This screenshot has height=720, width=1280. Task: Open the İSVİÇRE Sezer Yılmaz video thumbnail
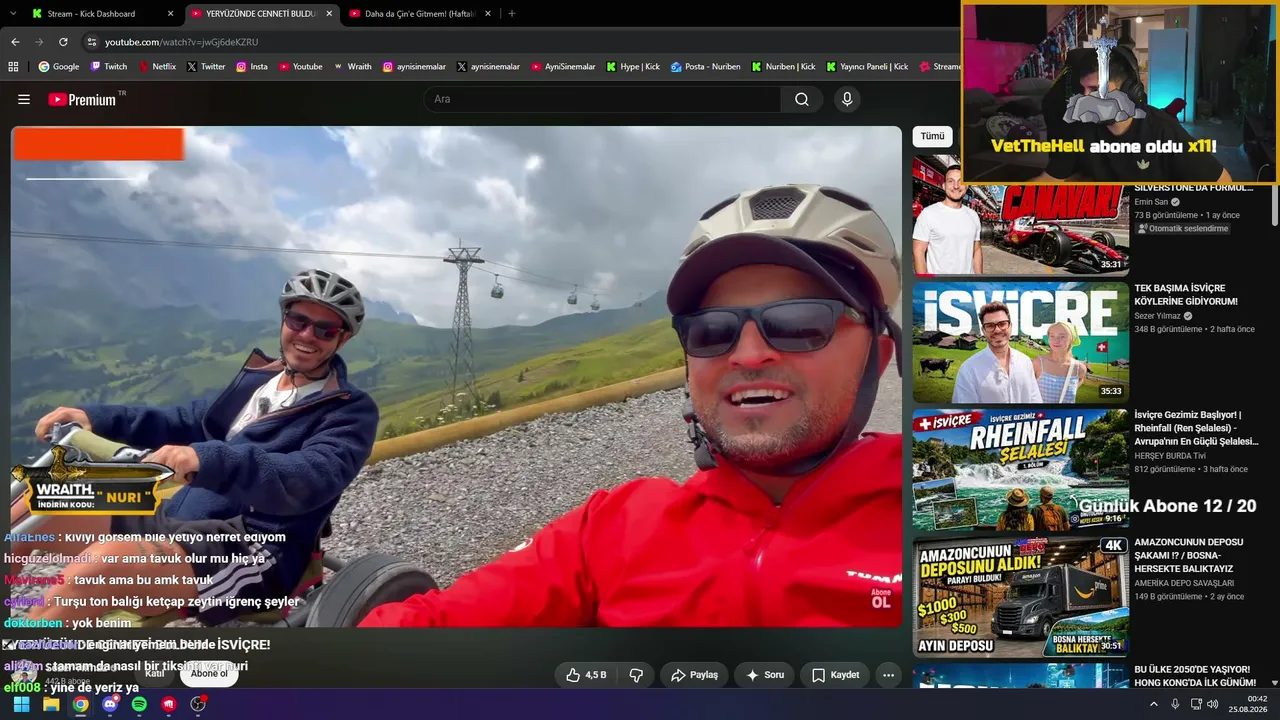coord(1020,342)
